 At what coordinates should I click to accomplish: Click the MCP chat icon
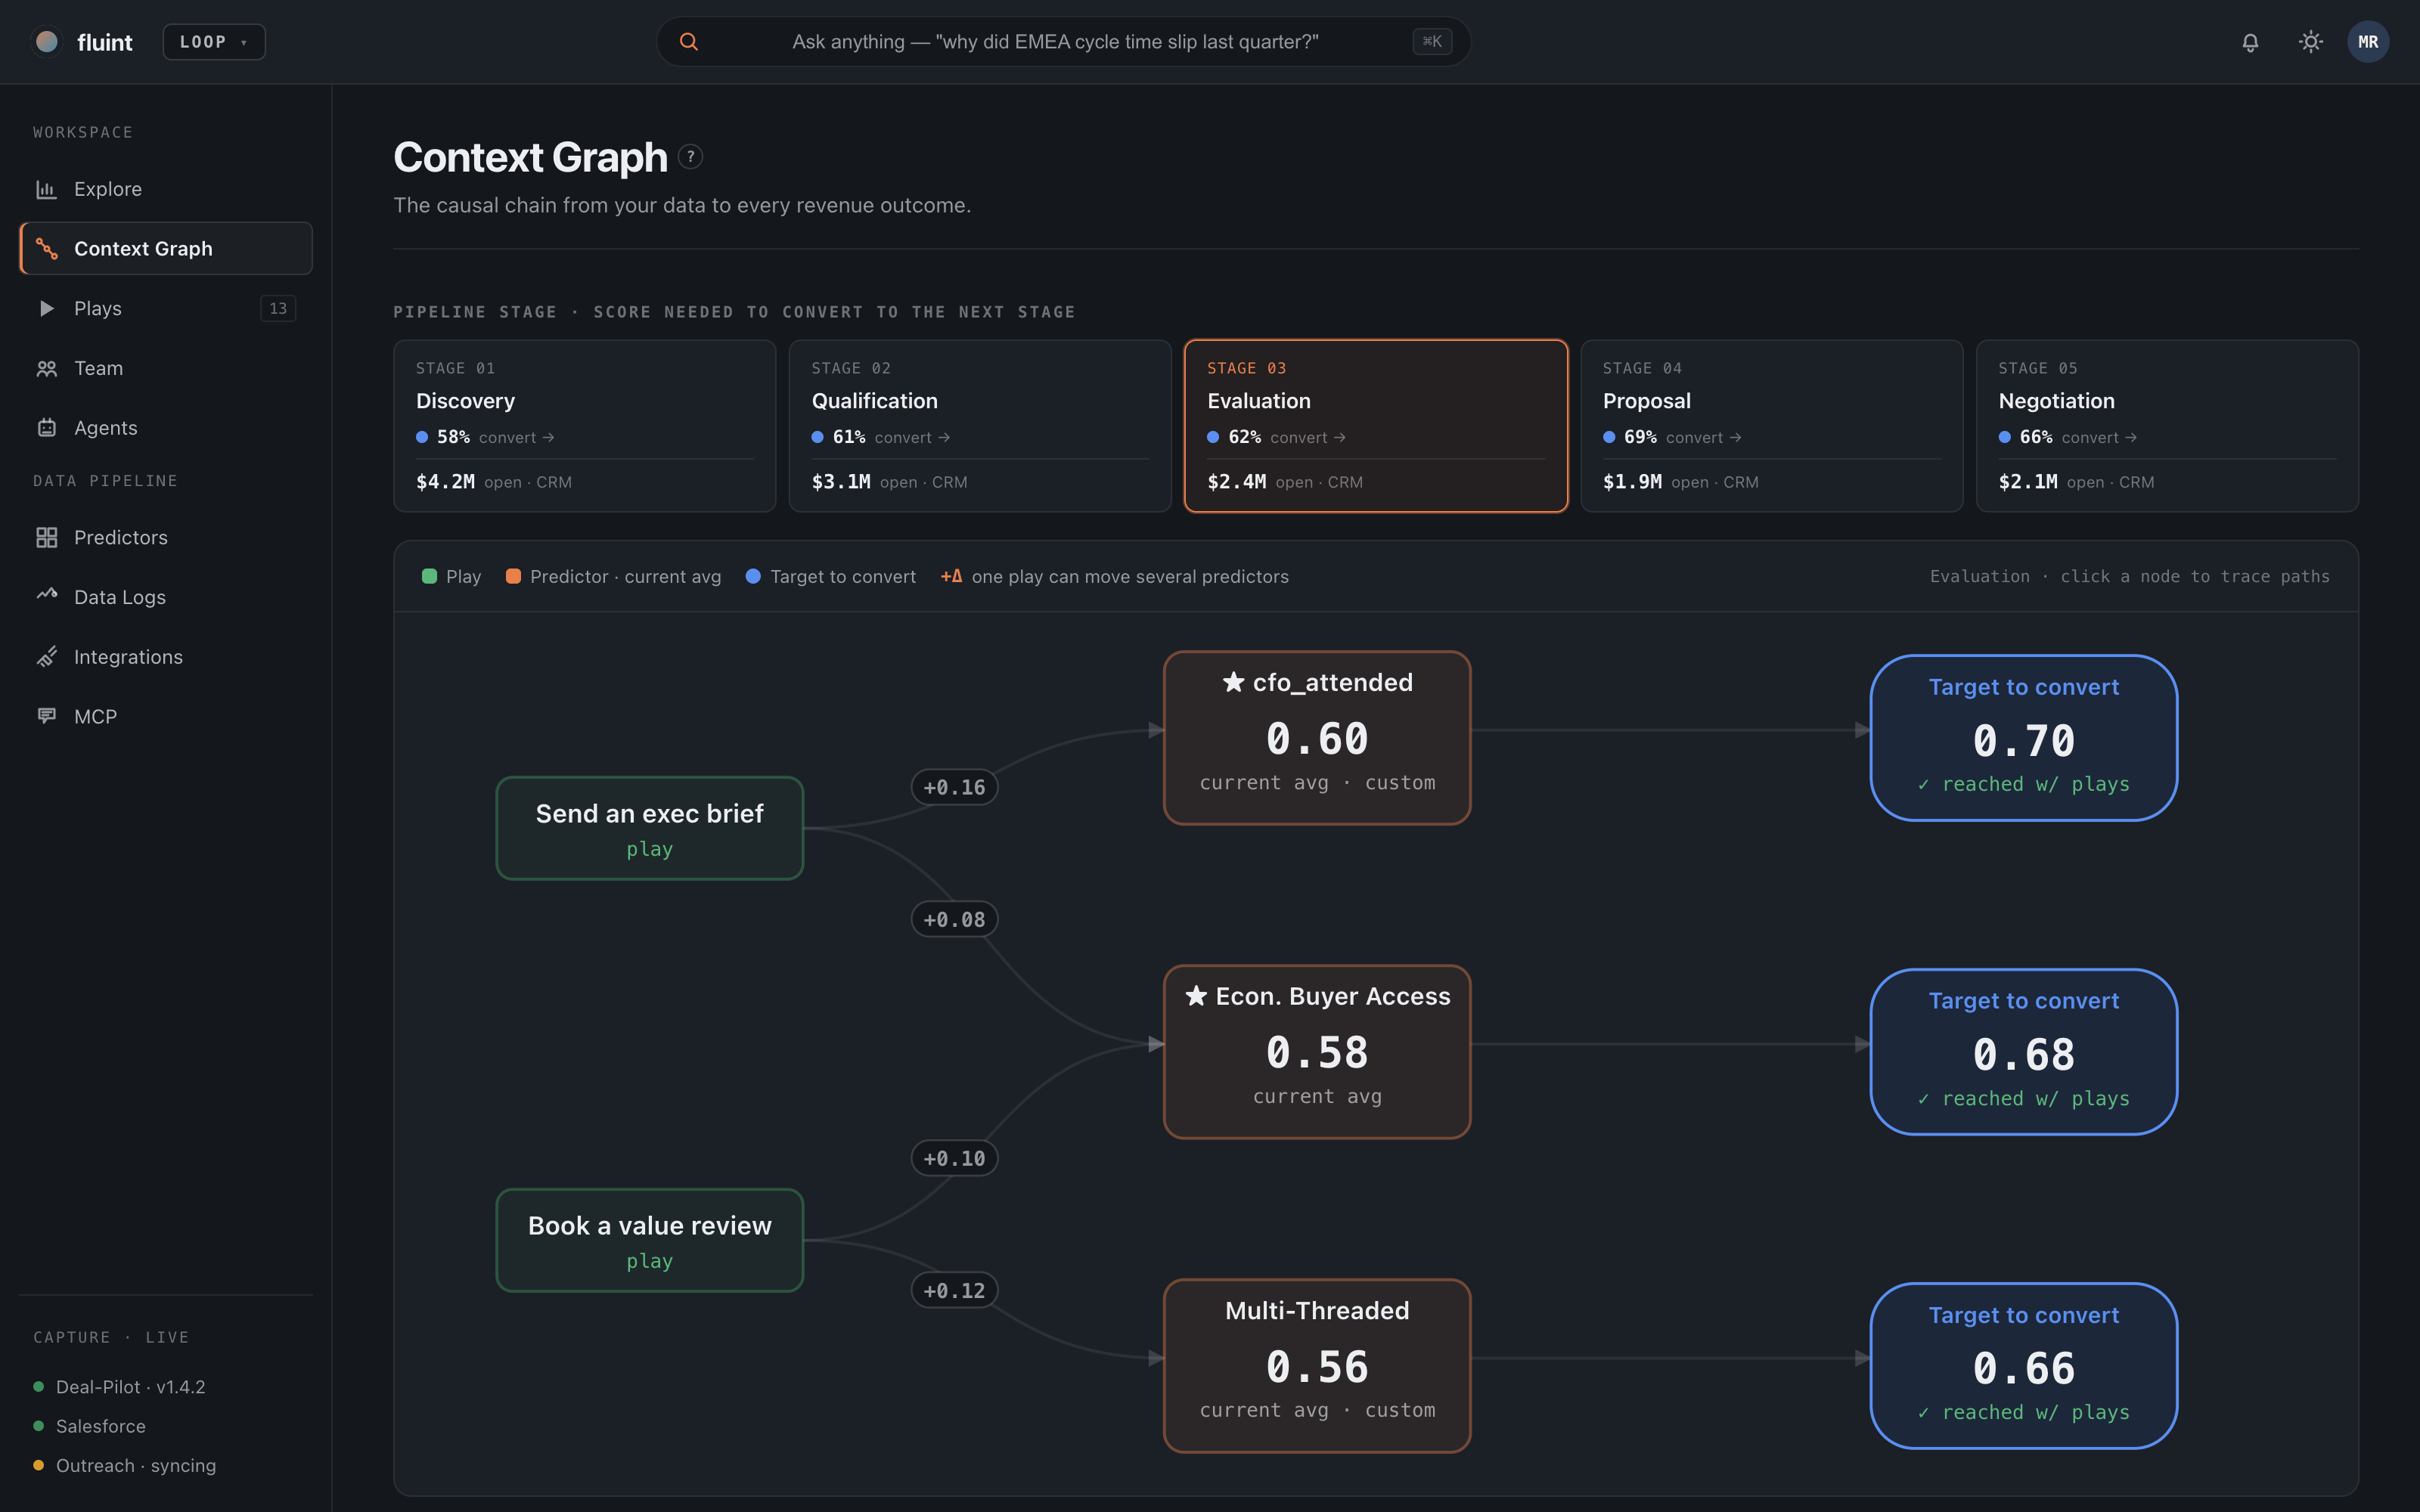click(46, 716)
